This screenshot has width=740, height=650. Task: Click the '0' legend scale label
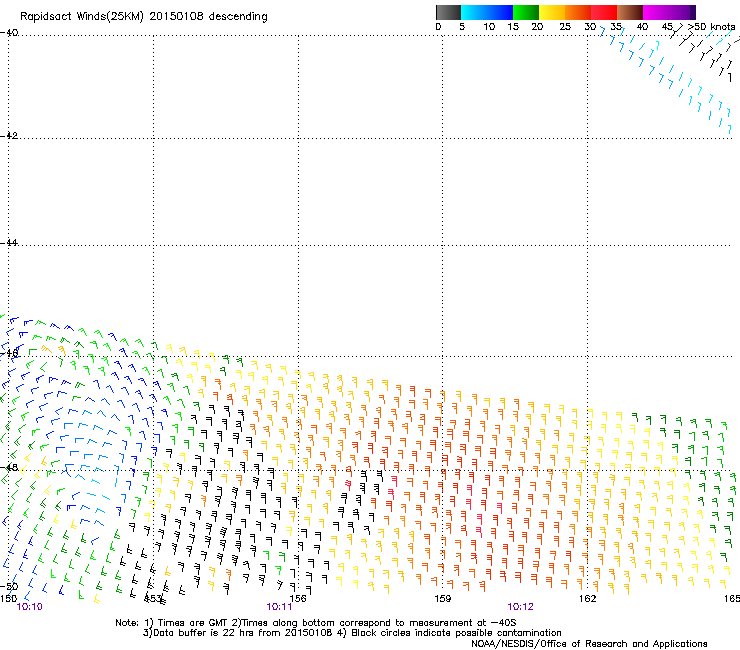(438, 27)
